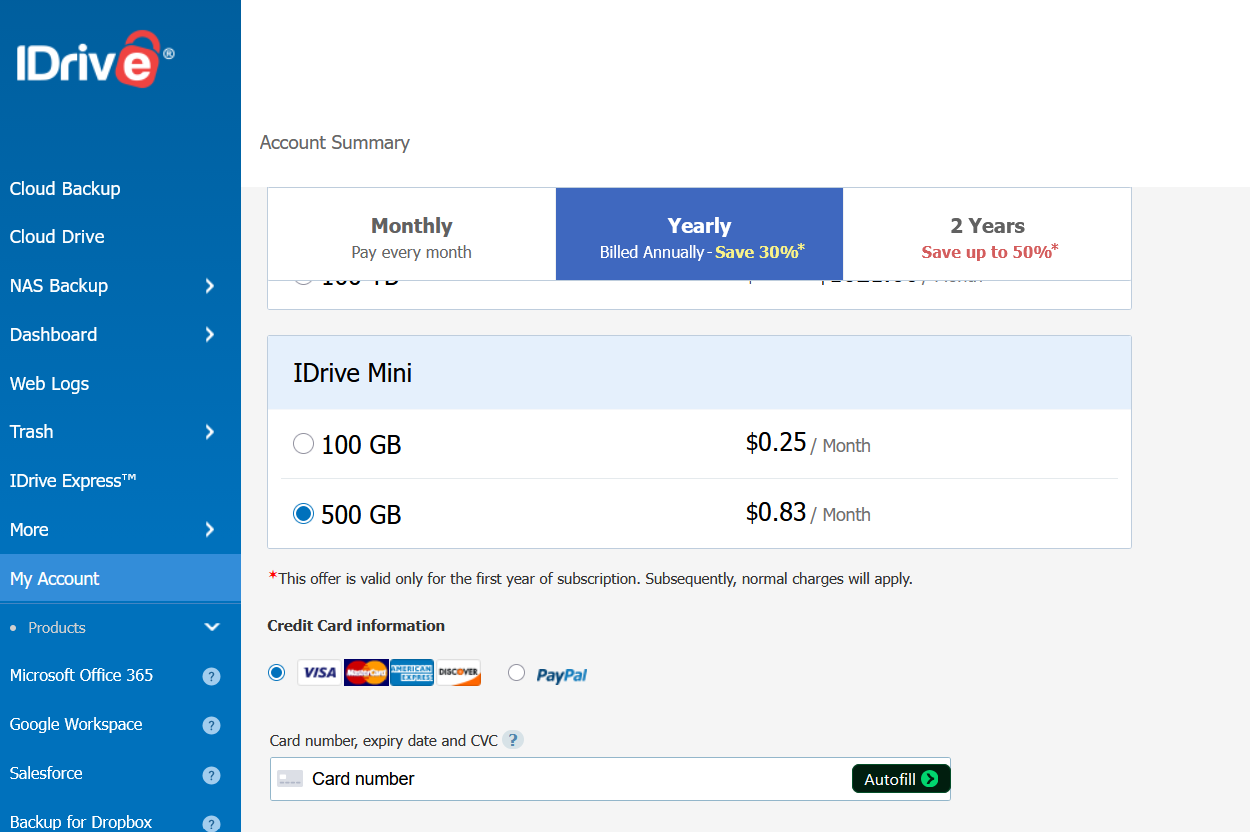The height and width of the screenshot is (832, 1250).
Task: Click the card icon in number field
Action: pyautogui.click(x=290, y=778)
